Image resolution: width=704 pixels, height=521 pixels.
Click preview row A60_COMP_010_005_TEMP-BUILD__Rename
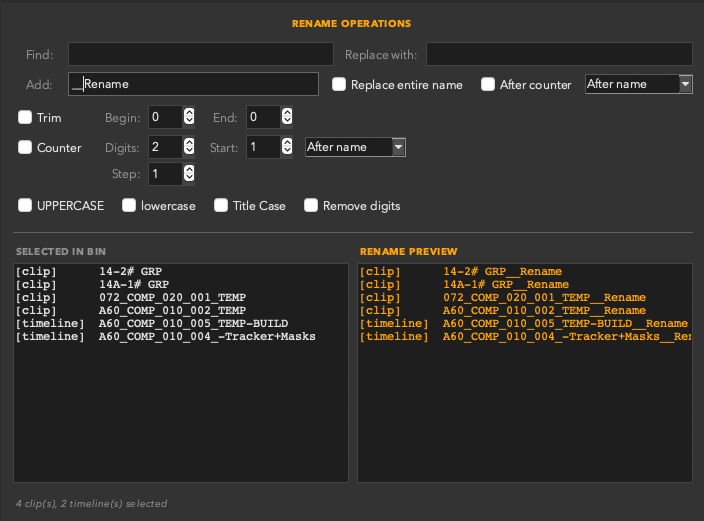[x=524, y=323]
